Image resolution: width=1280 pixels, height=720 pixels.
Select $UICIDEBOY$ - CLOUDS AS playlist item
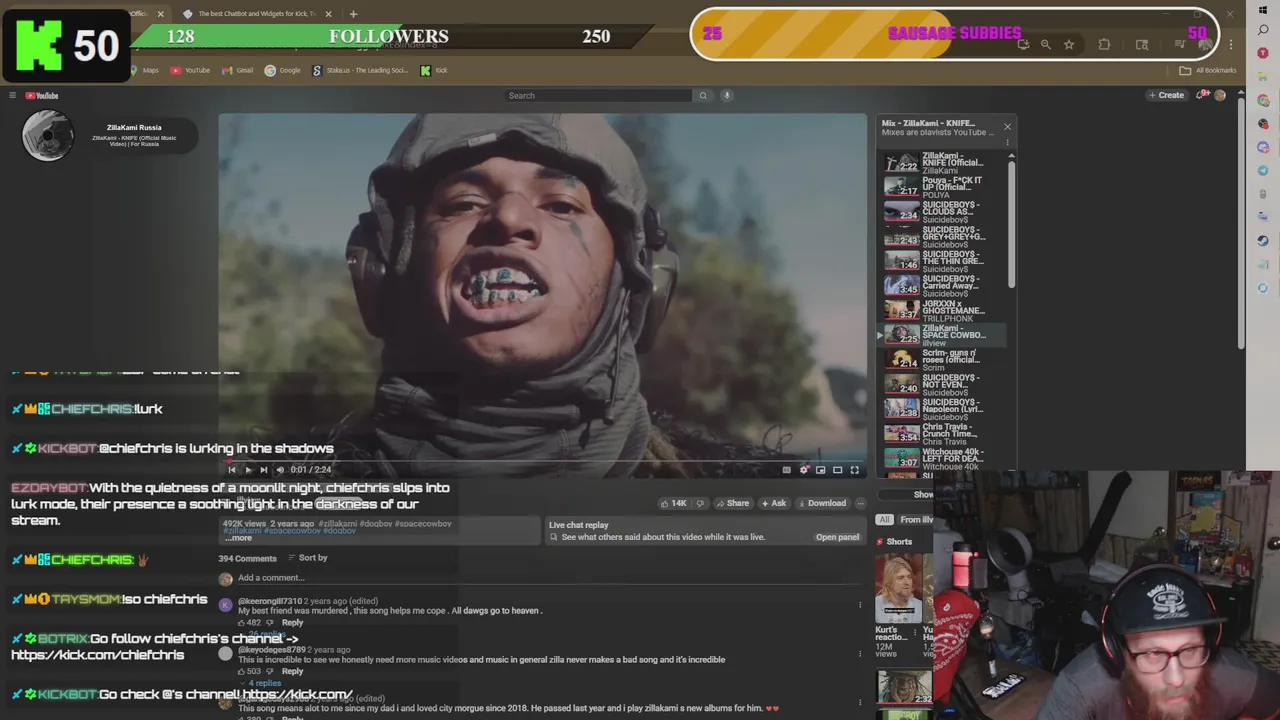[943, 212]
